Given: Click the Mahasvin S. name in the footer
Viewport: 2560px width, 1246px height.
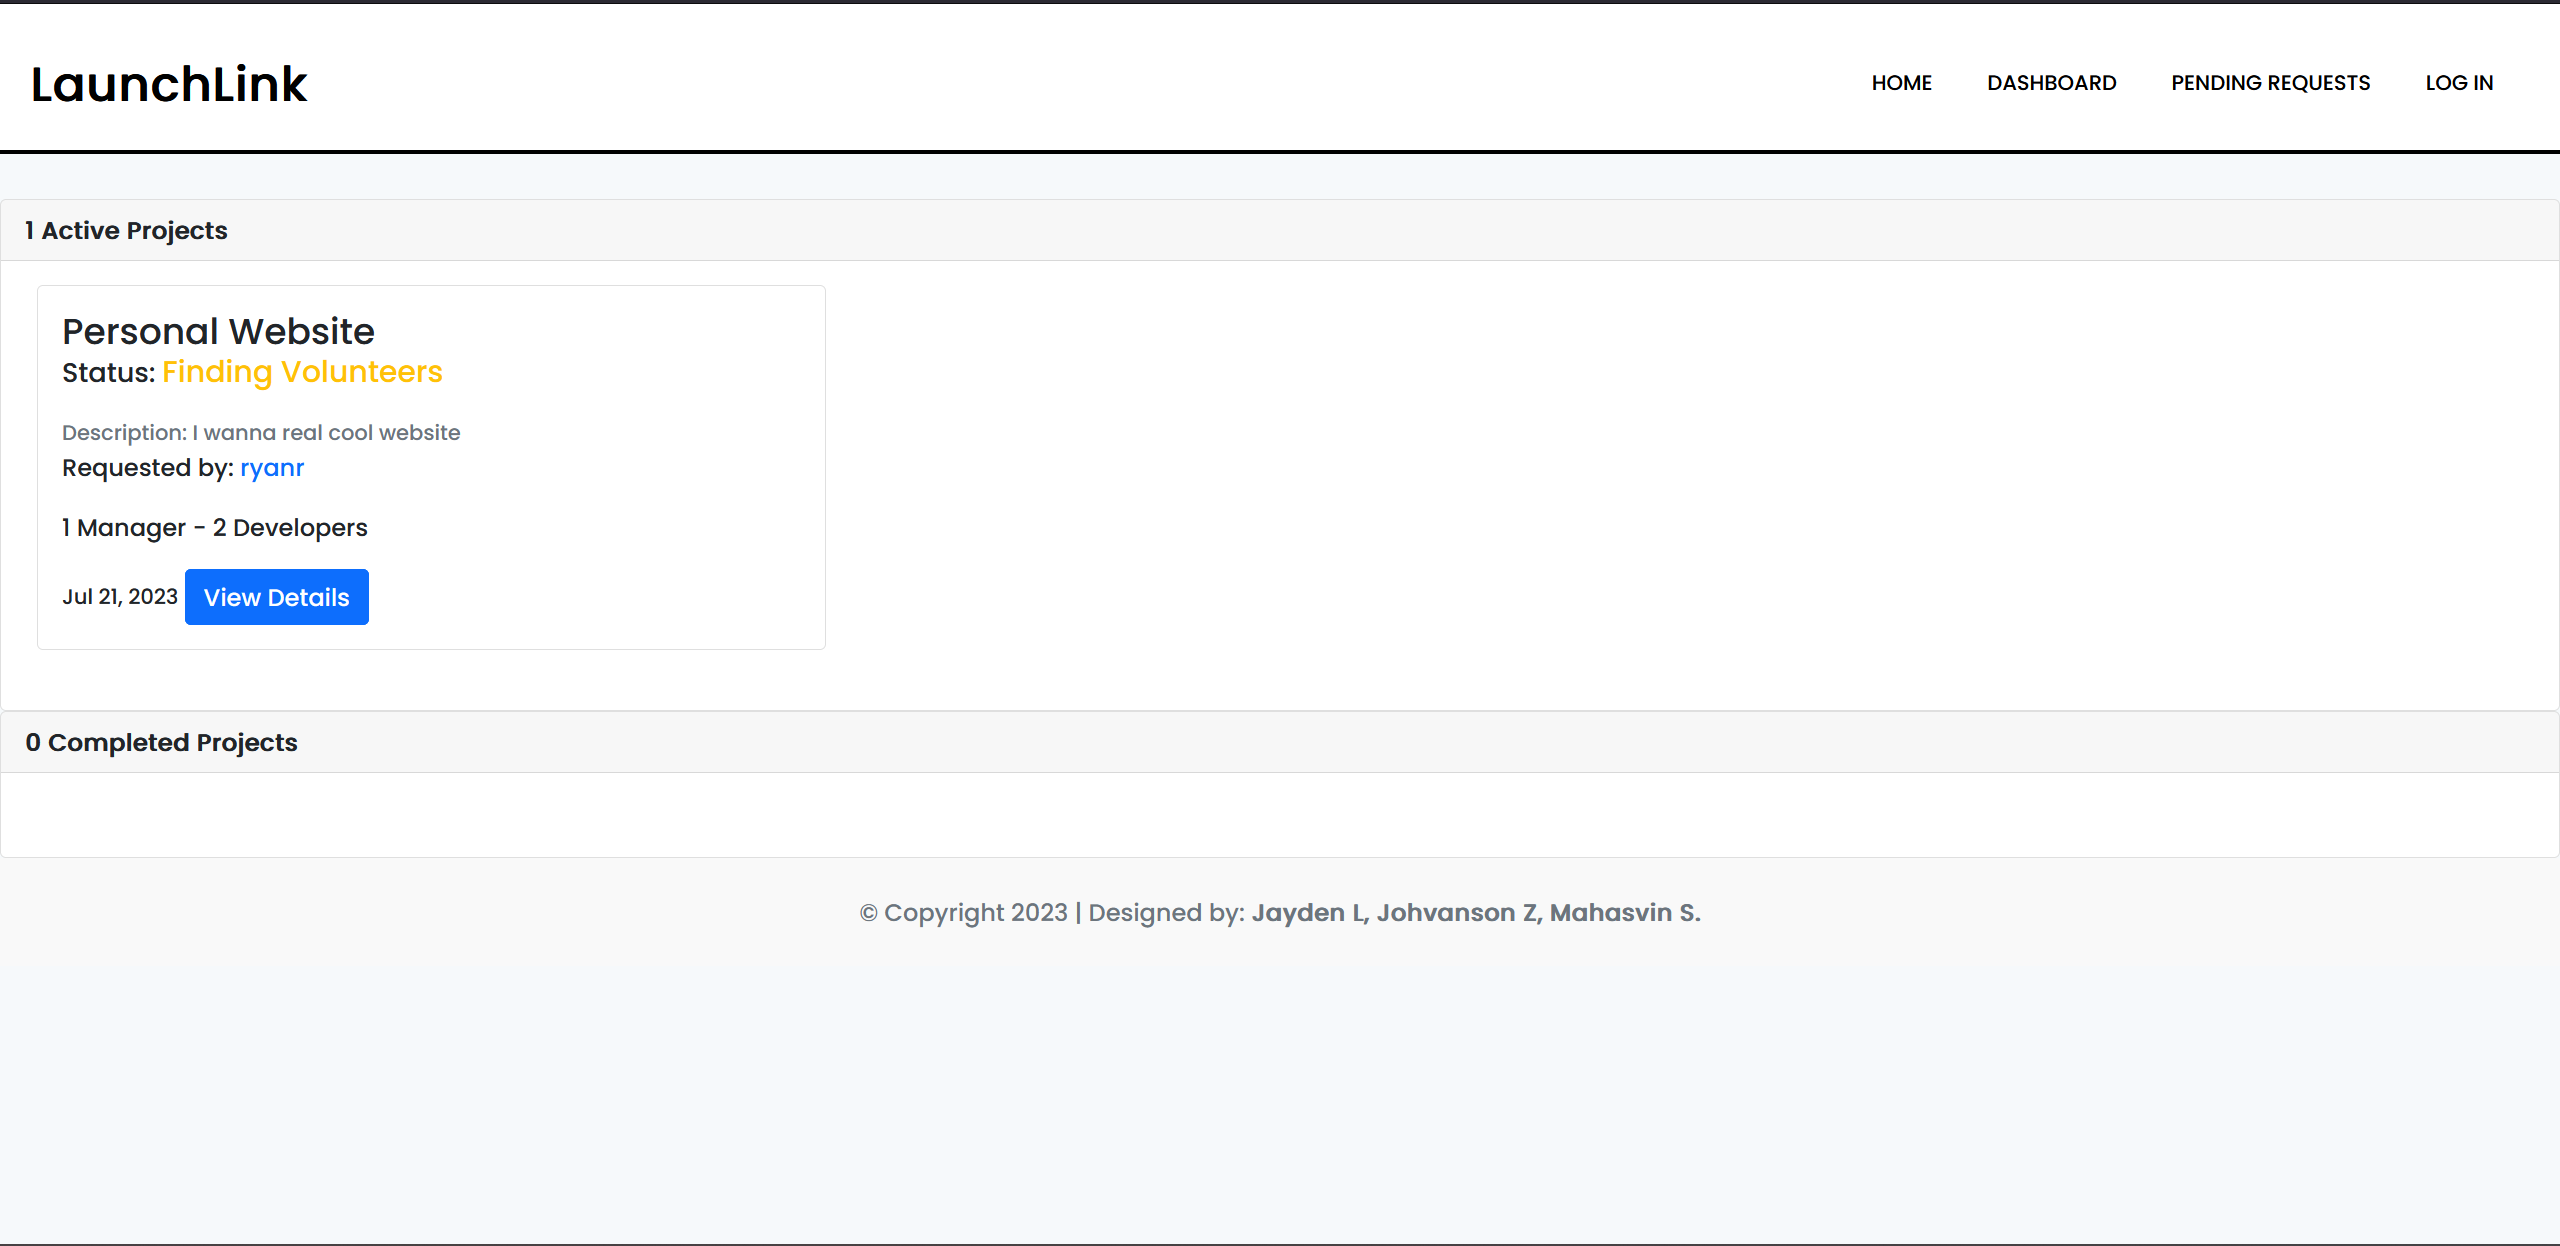Looking at the screenshot, I should point(1624,913).
